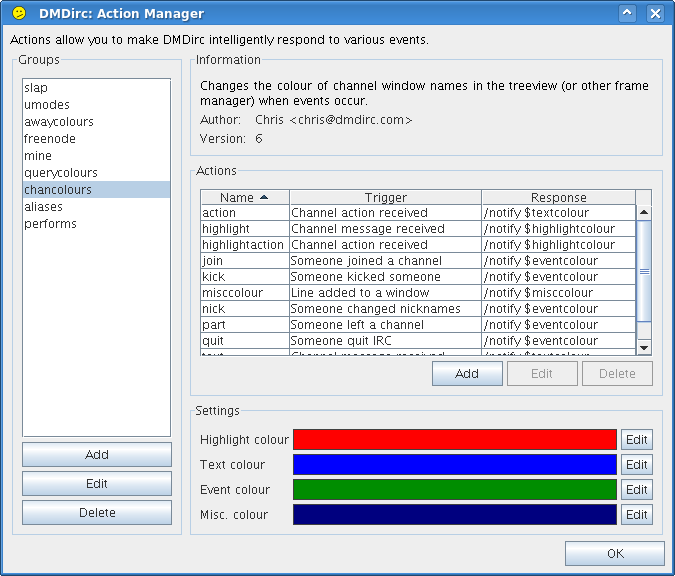
Task: Click 'Someone quit IRC' trigger cell
Action: pos(385,341)
